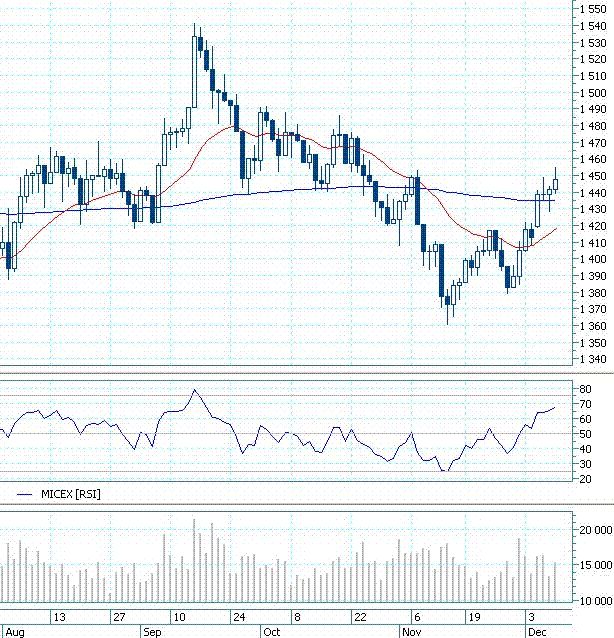Click the latest December candlestick near 1 450
The image size is (614, 638).
pos(556,184)
